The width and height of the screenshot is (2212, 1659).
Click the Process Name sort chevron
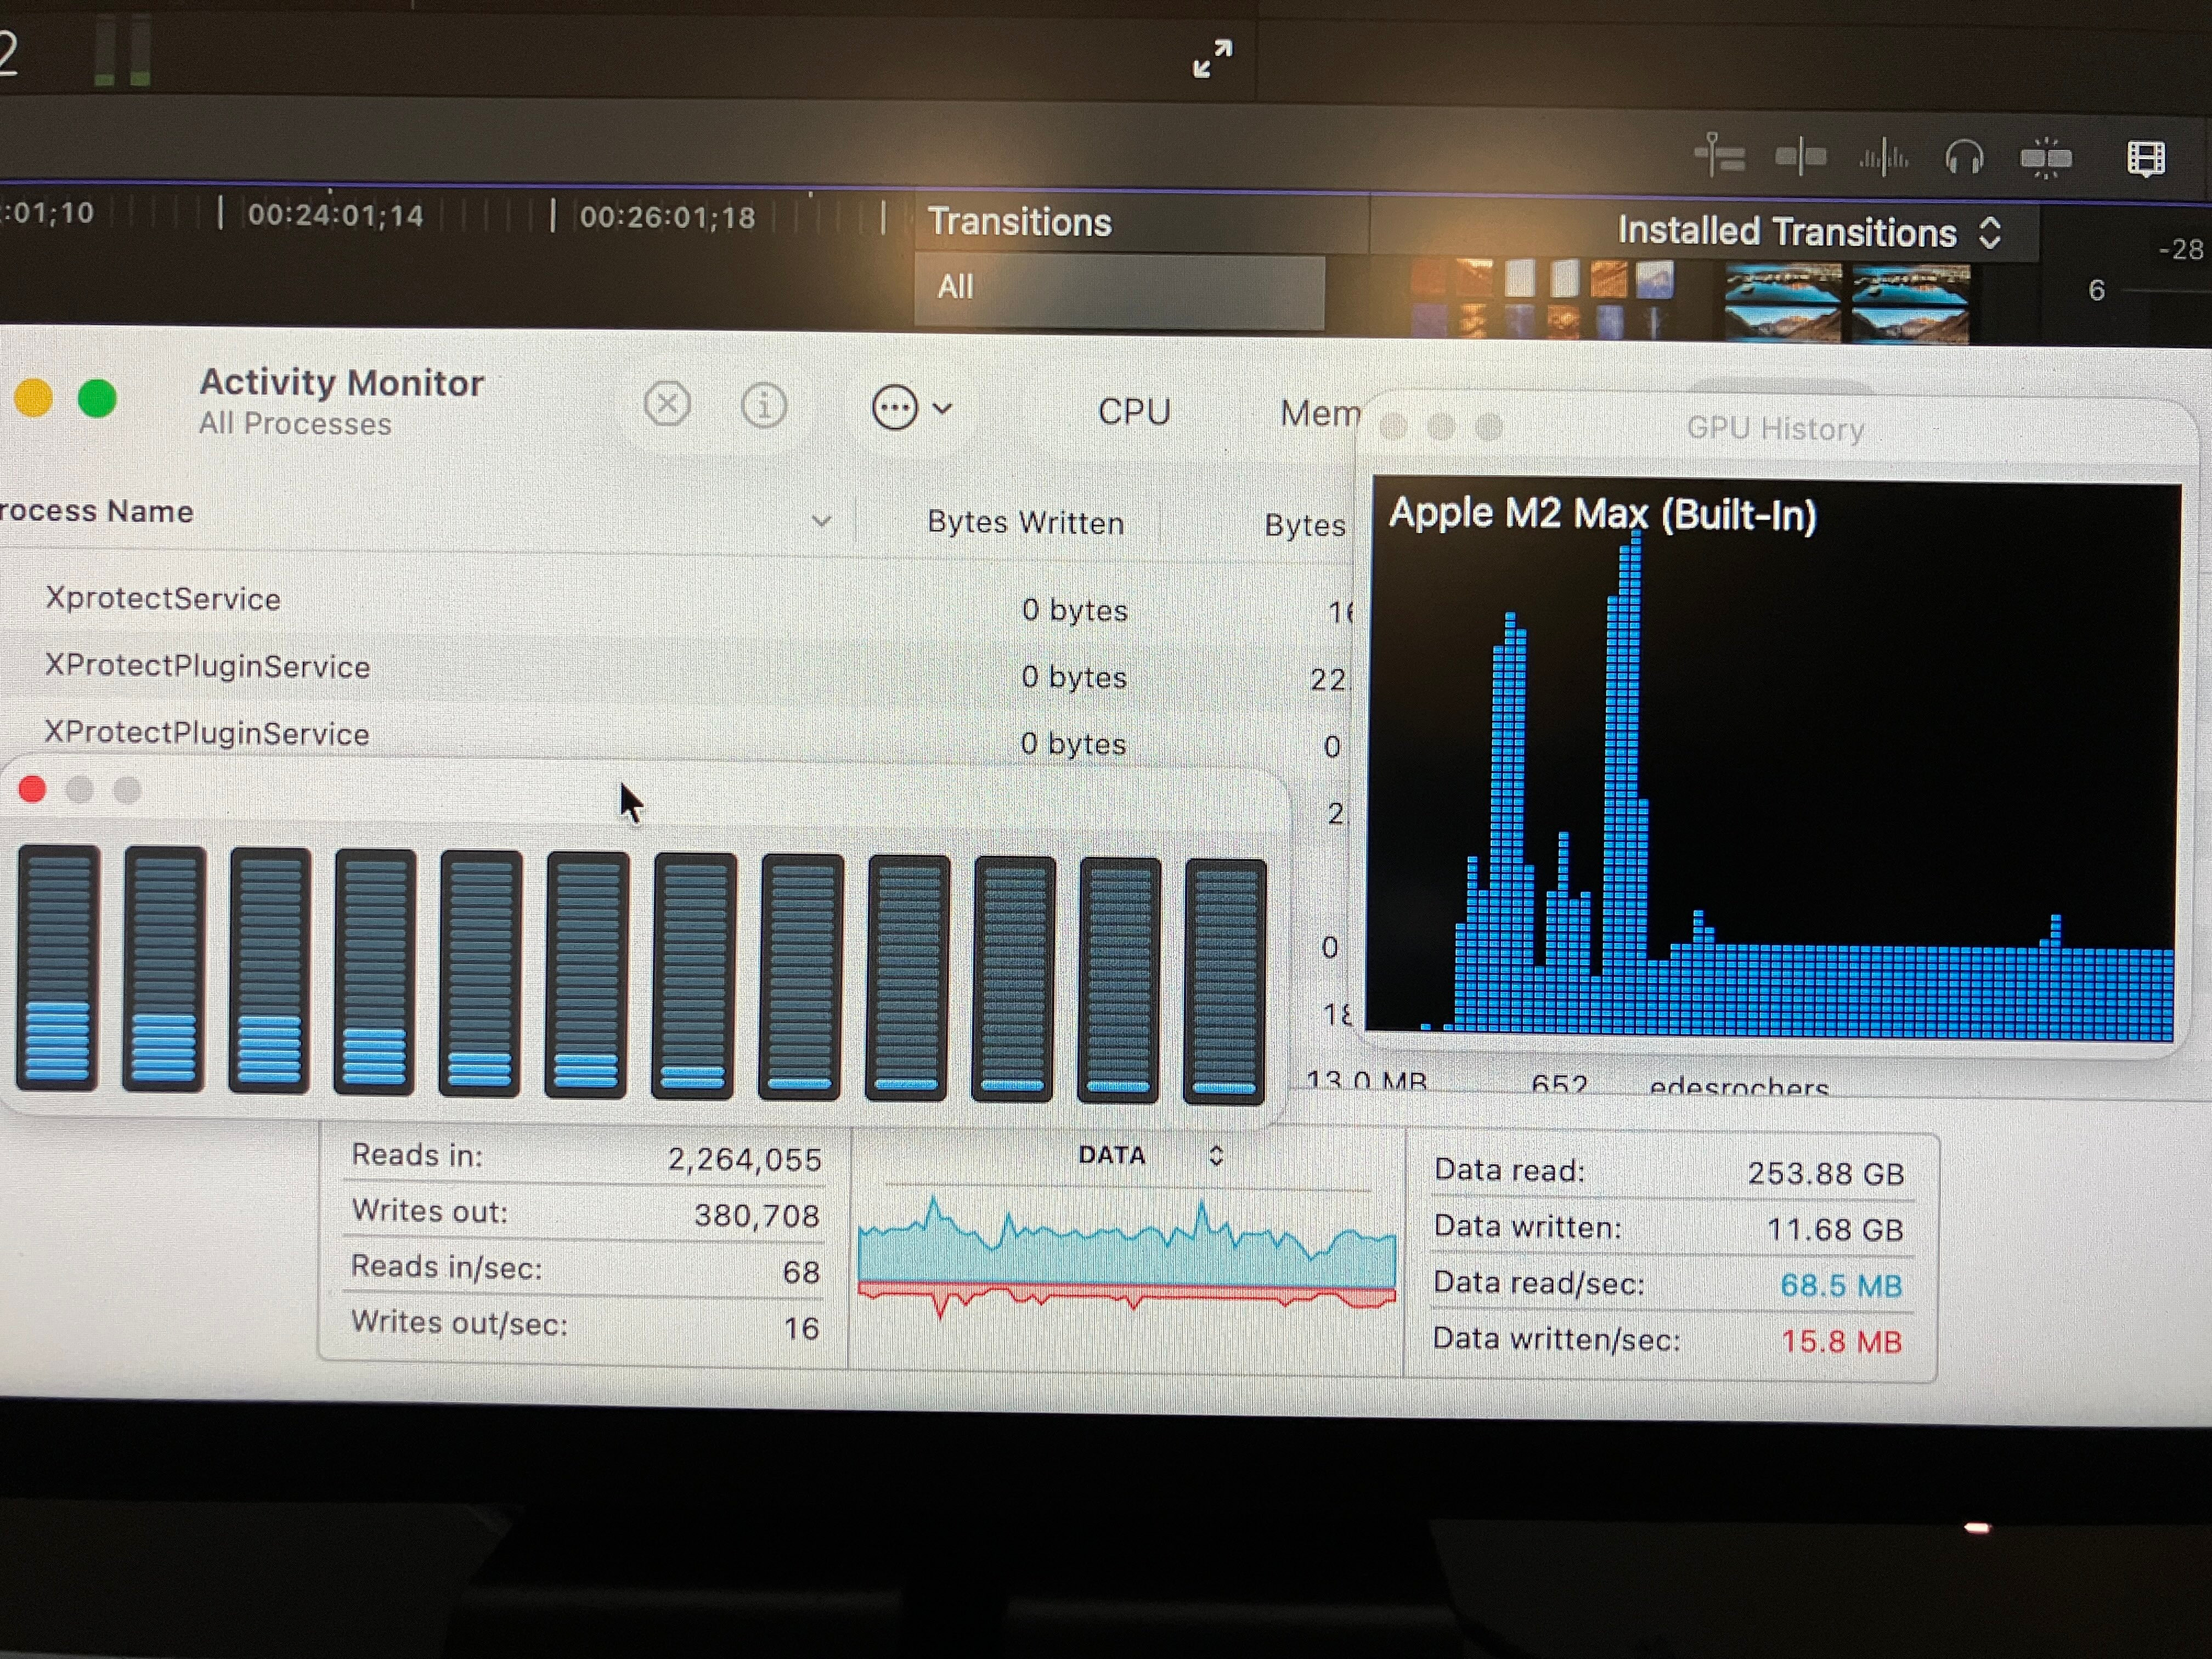[821, 521]
